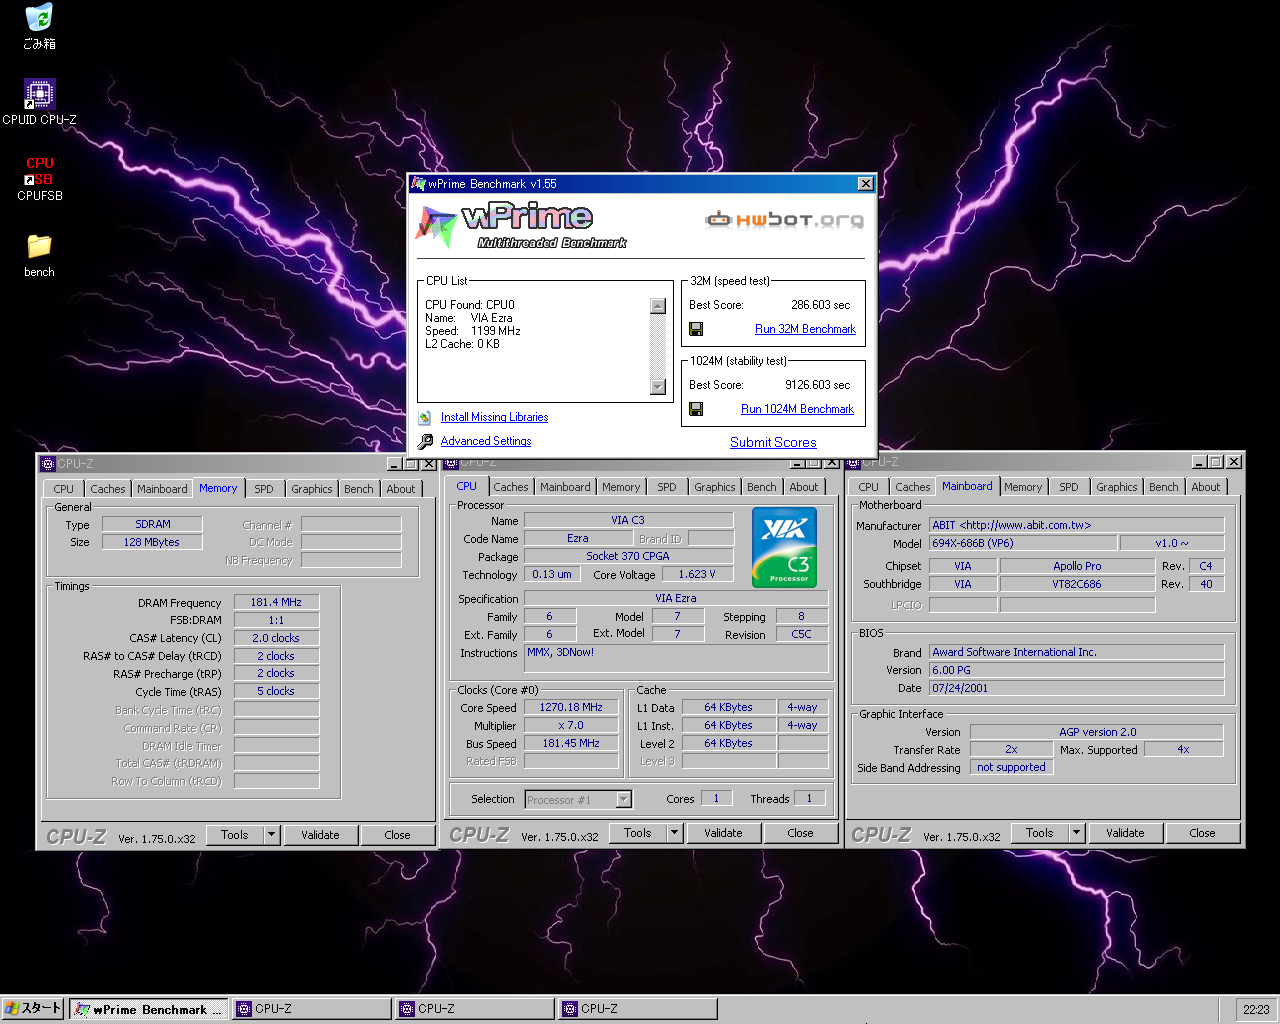Click the 9126.603 sec best score
This screenshot has width=1280, height=1024.
tap(817, 385)
